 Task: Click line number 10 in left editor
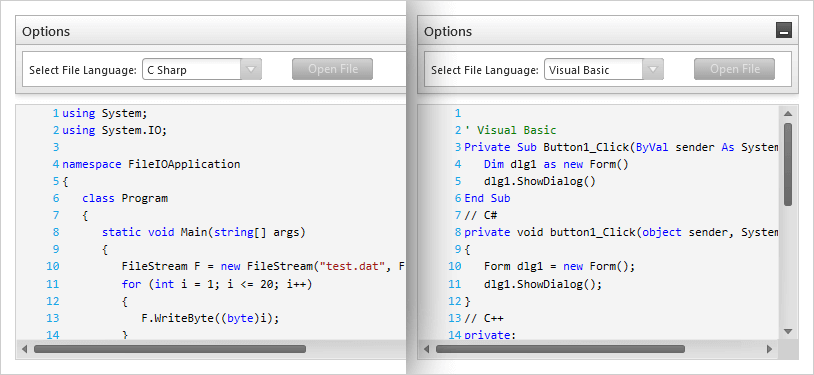click(52, 266)
